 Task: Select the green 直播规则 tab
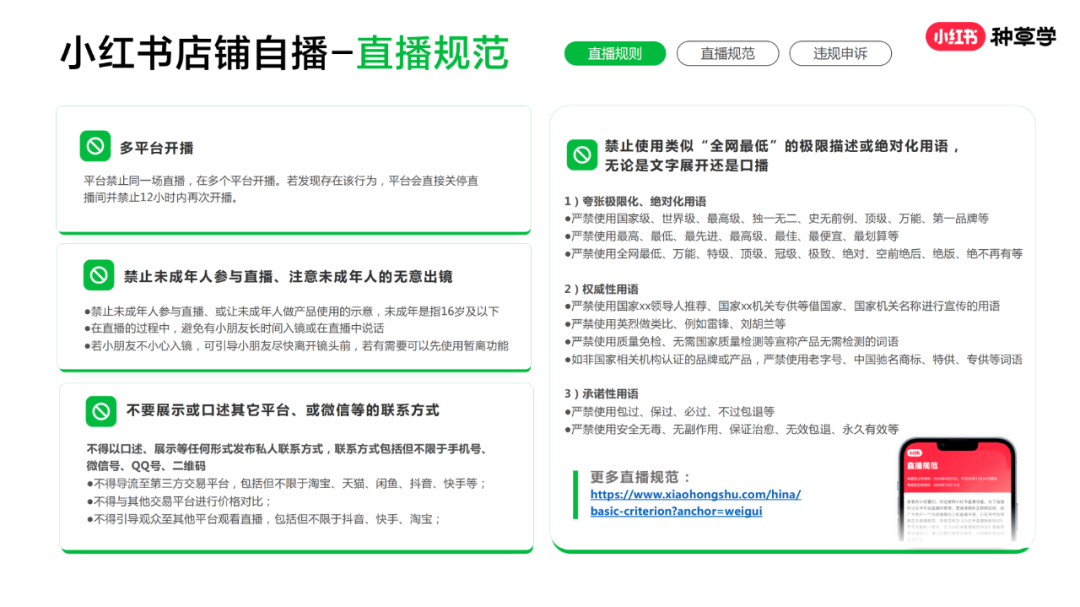[x=615, y=54]
